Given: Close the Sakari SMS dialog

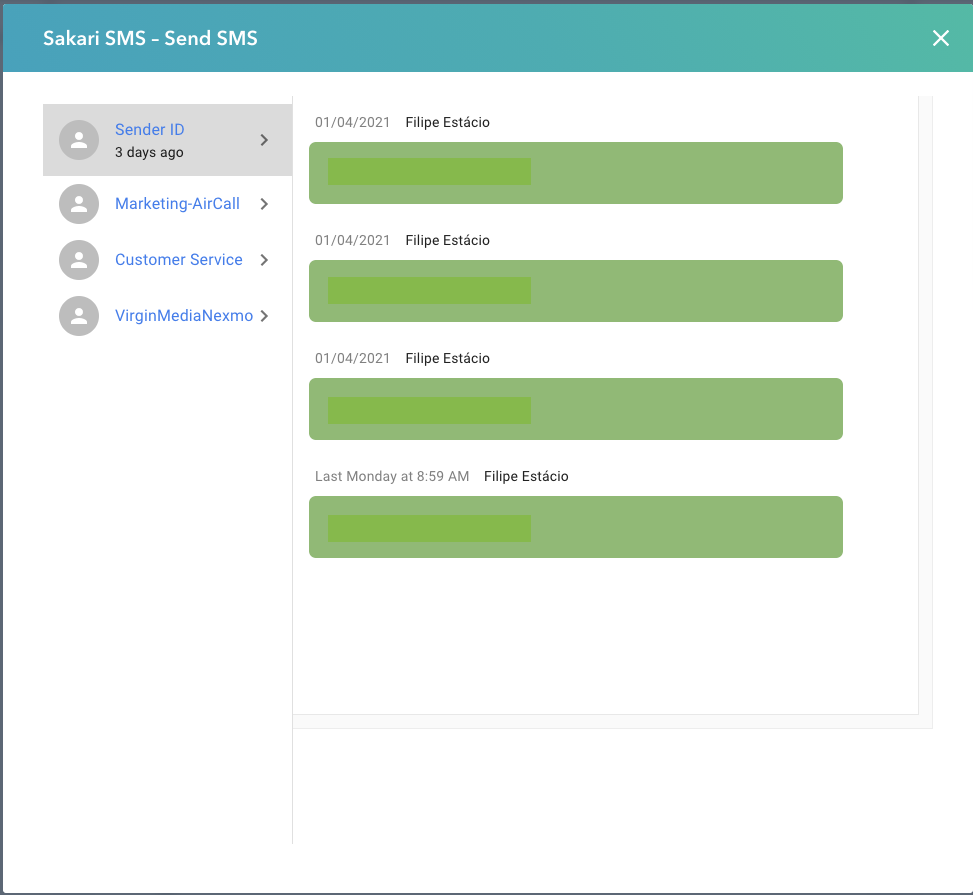Looking at the screenshot, I should (x=941, y=38).
